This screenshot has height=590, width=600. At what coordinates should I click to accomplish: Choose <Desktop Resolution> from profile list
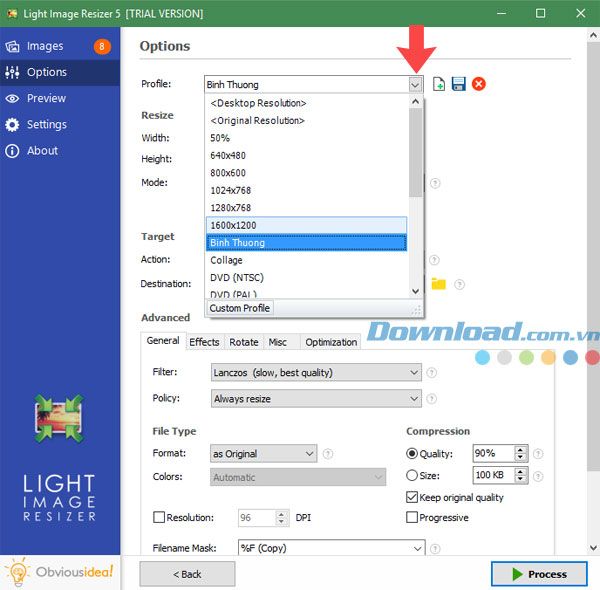[x=307, y=103]
